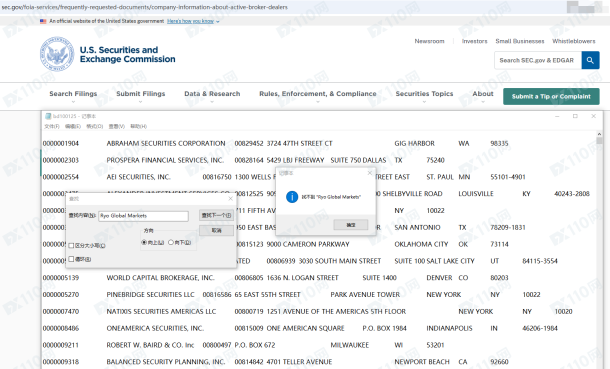Open the Newsroom link
This screenshot has height=369, width=610.
(429, 41)
